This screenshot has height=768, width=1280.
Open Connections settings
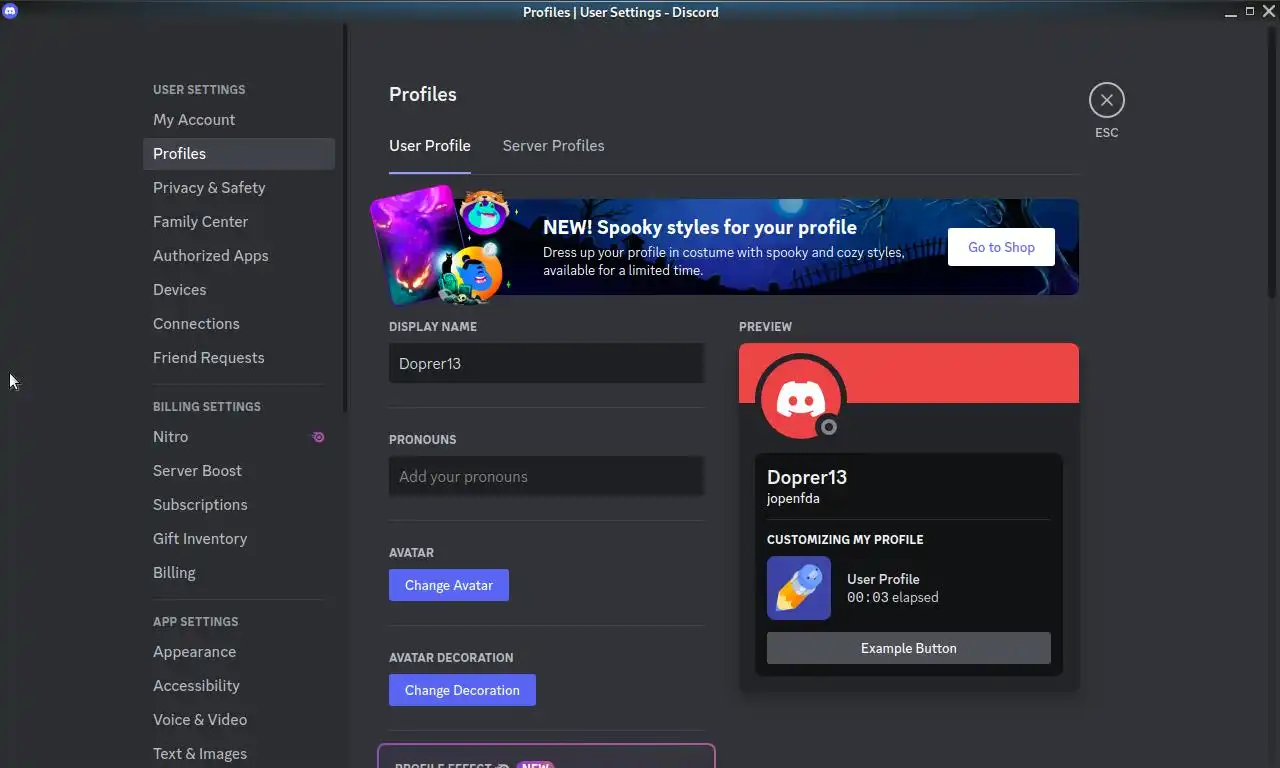(x=238, y=324)
